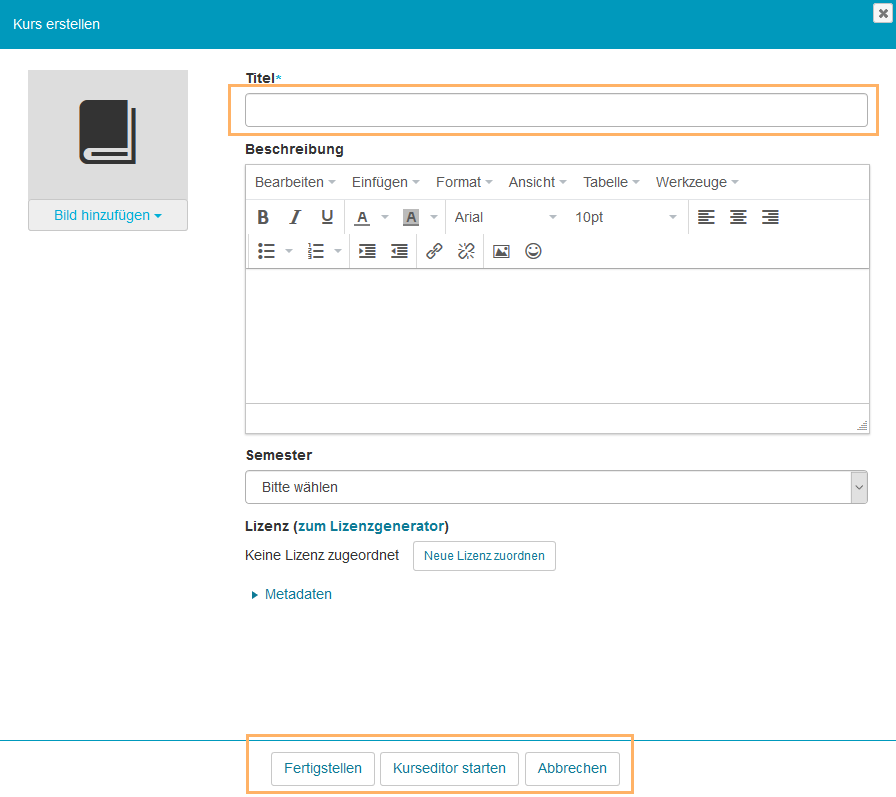
Task: Toggle underline text formatting
Action: tap(327, 217)
